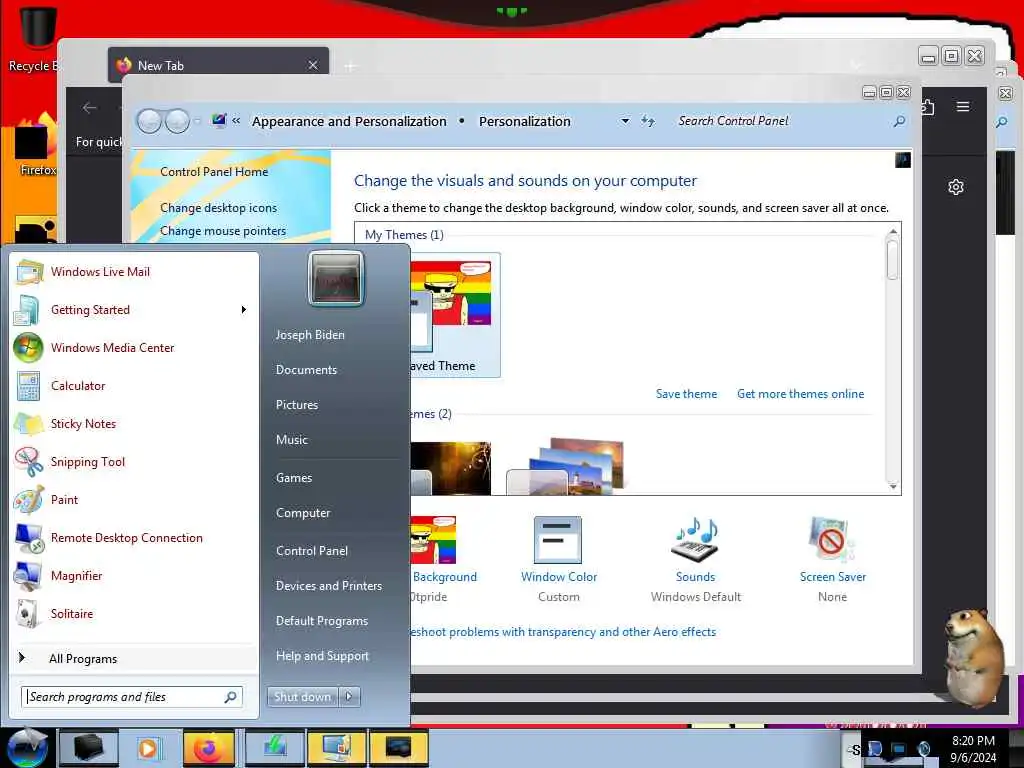Click the refresh arrows in address bar
This screenshot has width=1024, height=768.
pyautogui.click(x=647, y=121)
